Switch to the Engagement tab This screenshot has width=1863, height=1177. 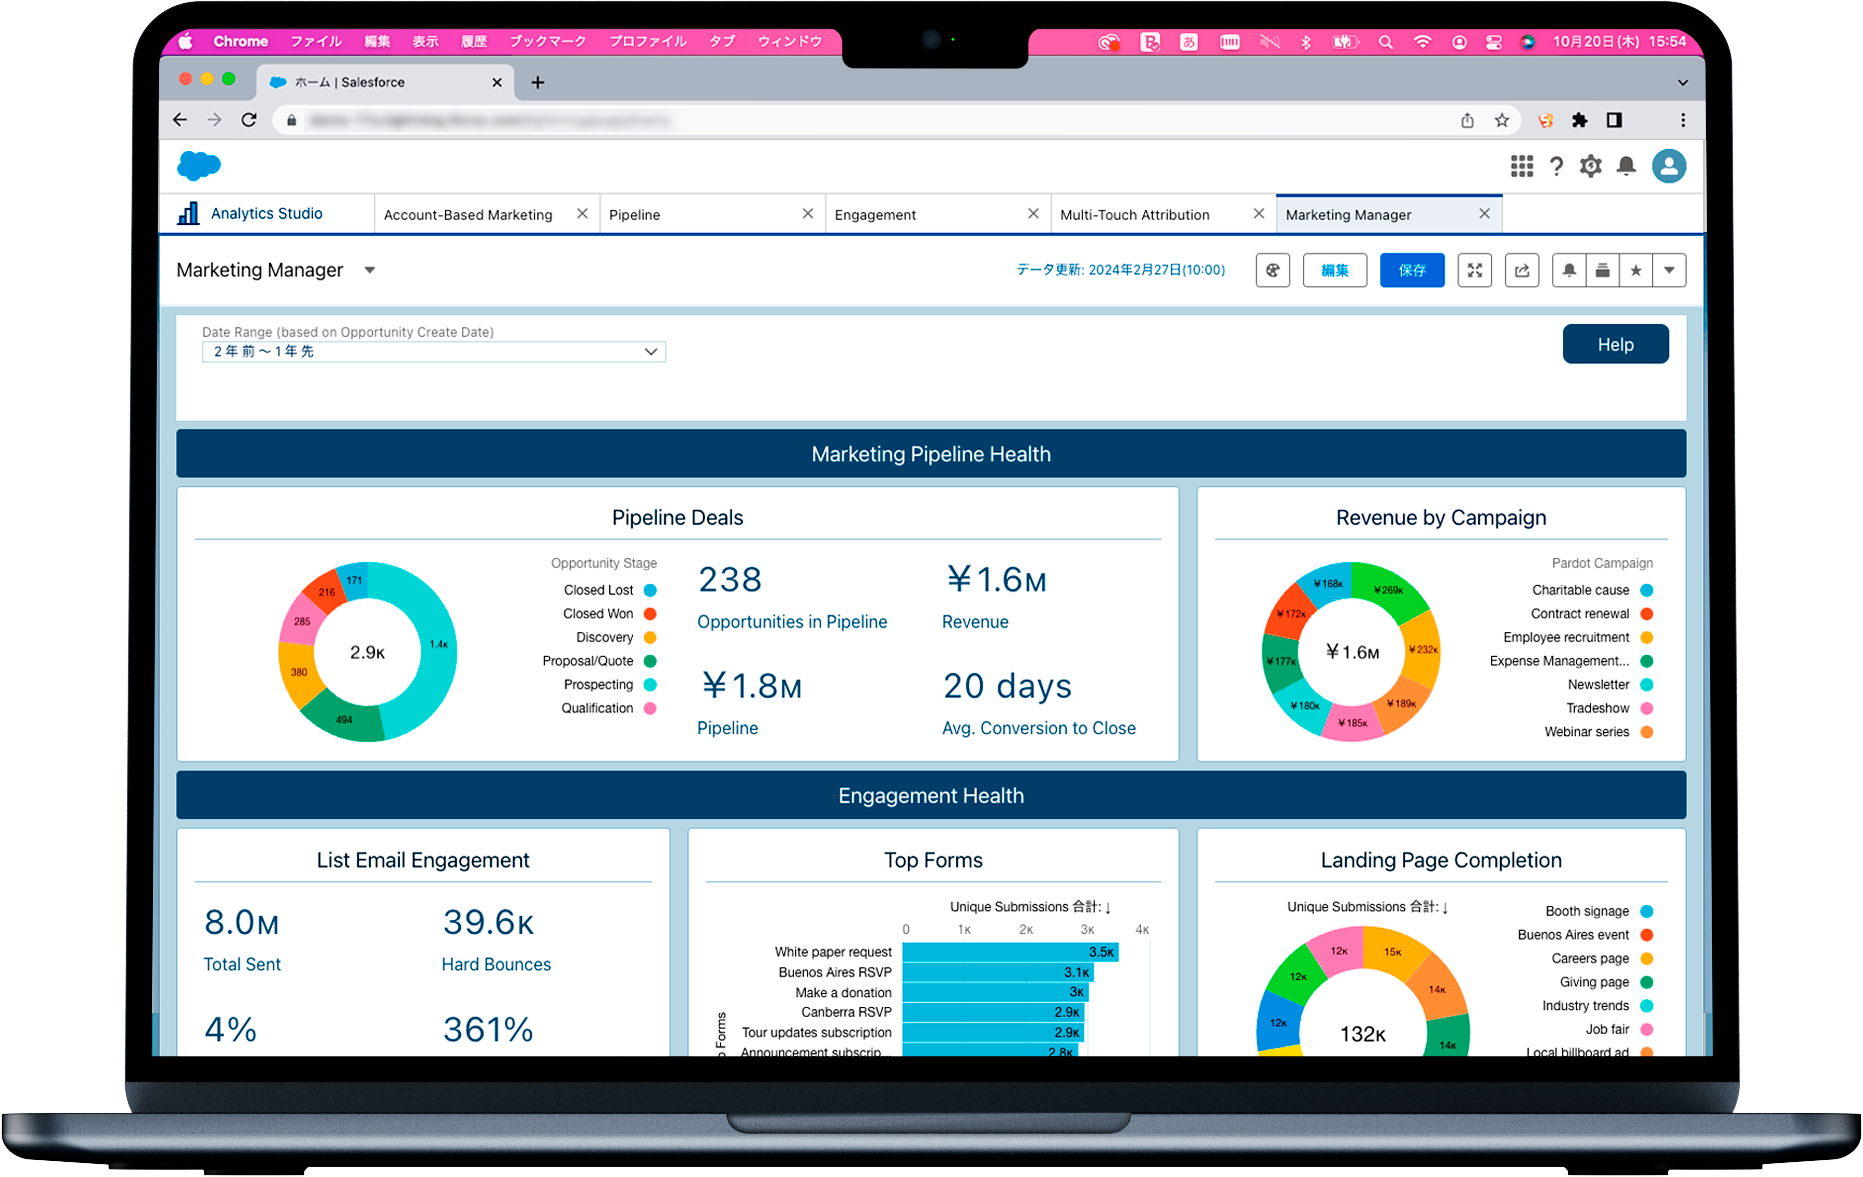coord(875,215)
